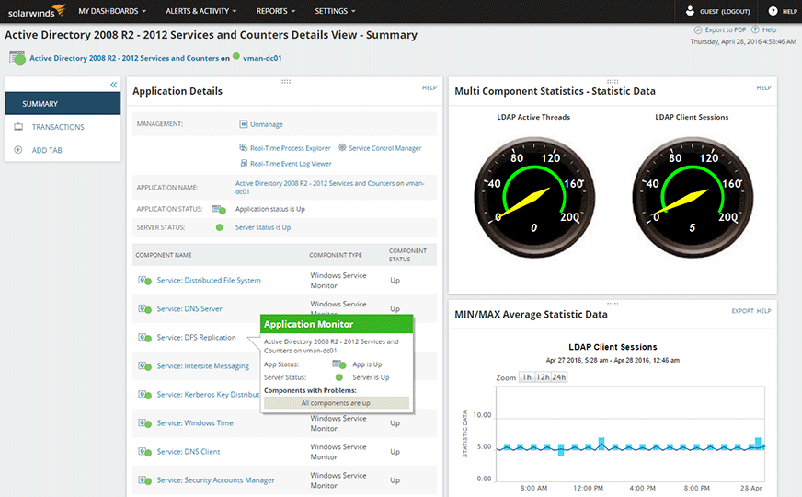This screenshot has width=802, height=497.
Task: Click the green Server Status dot
Action: [x=219, y=228]
